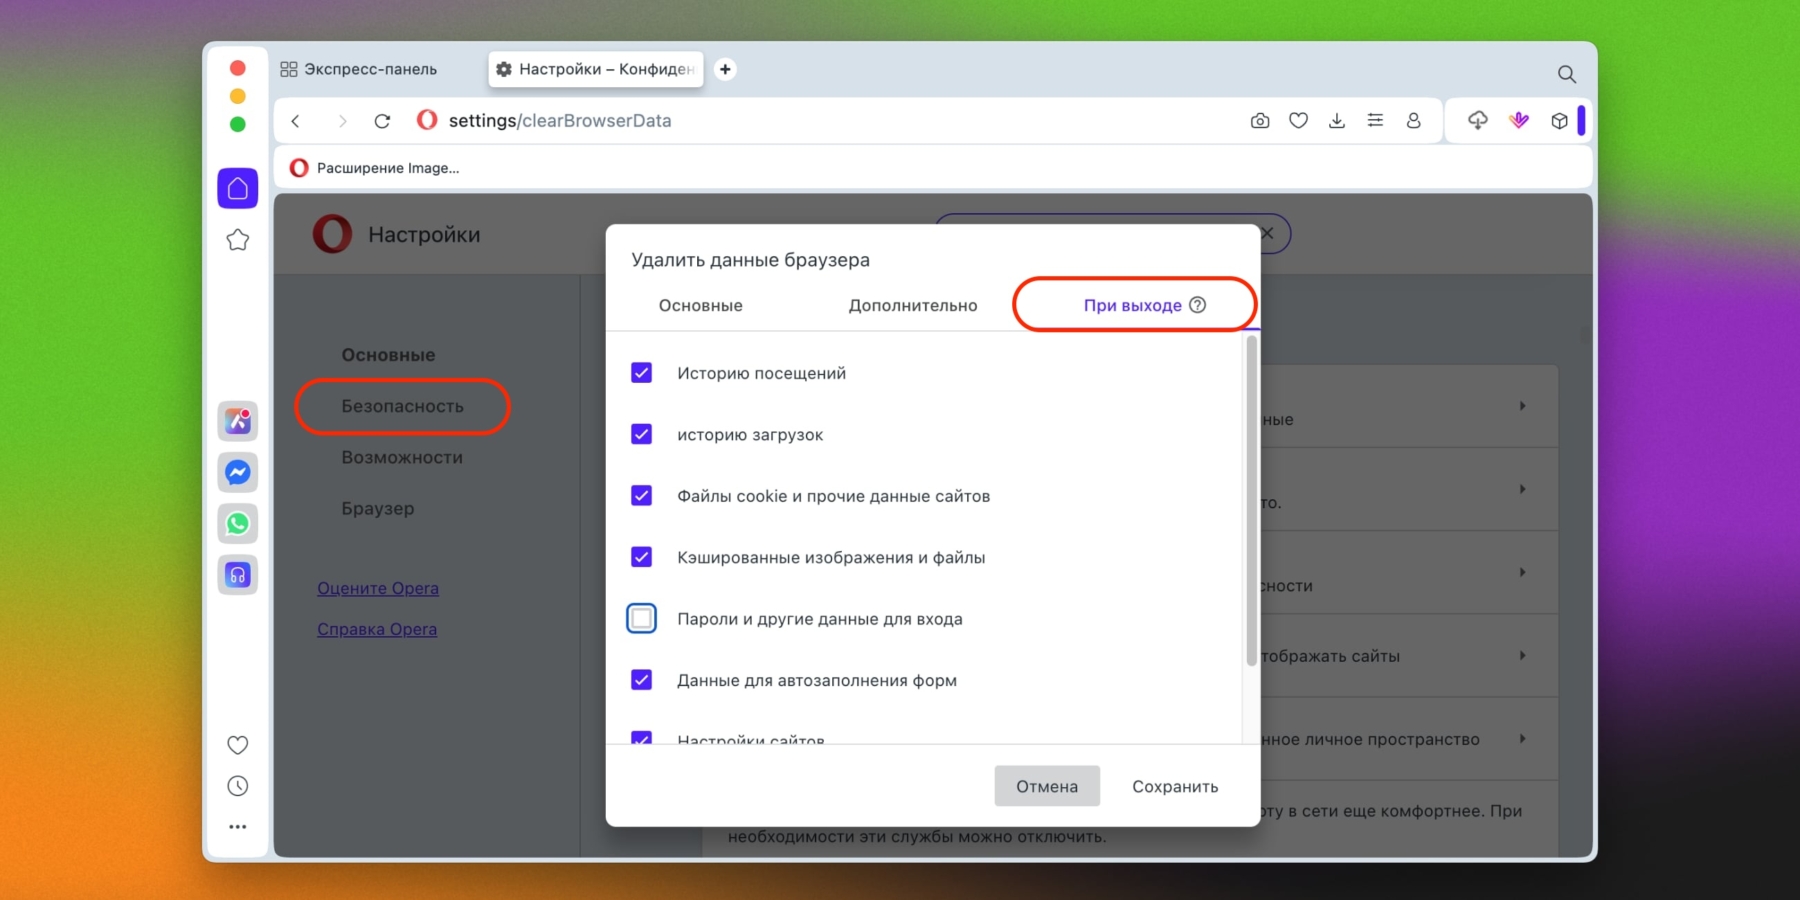The height and width of the screenshot is (900, 1800).
Task: Toggle cached images and files checkbox
Action: click(x=642, y=557)
